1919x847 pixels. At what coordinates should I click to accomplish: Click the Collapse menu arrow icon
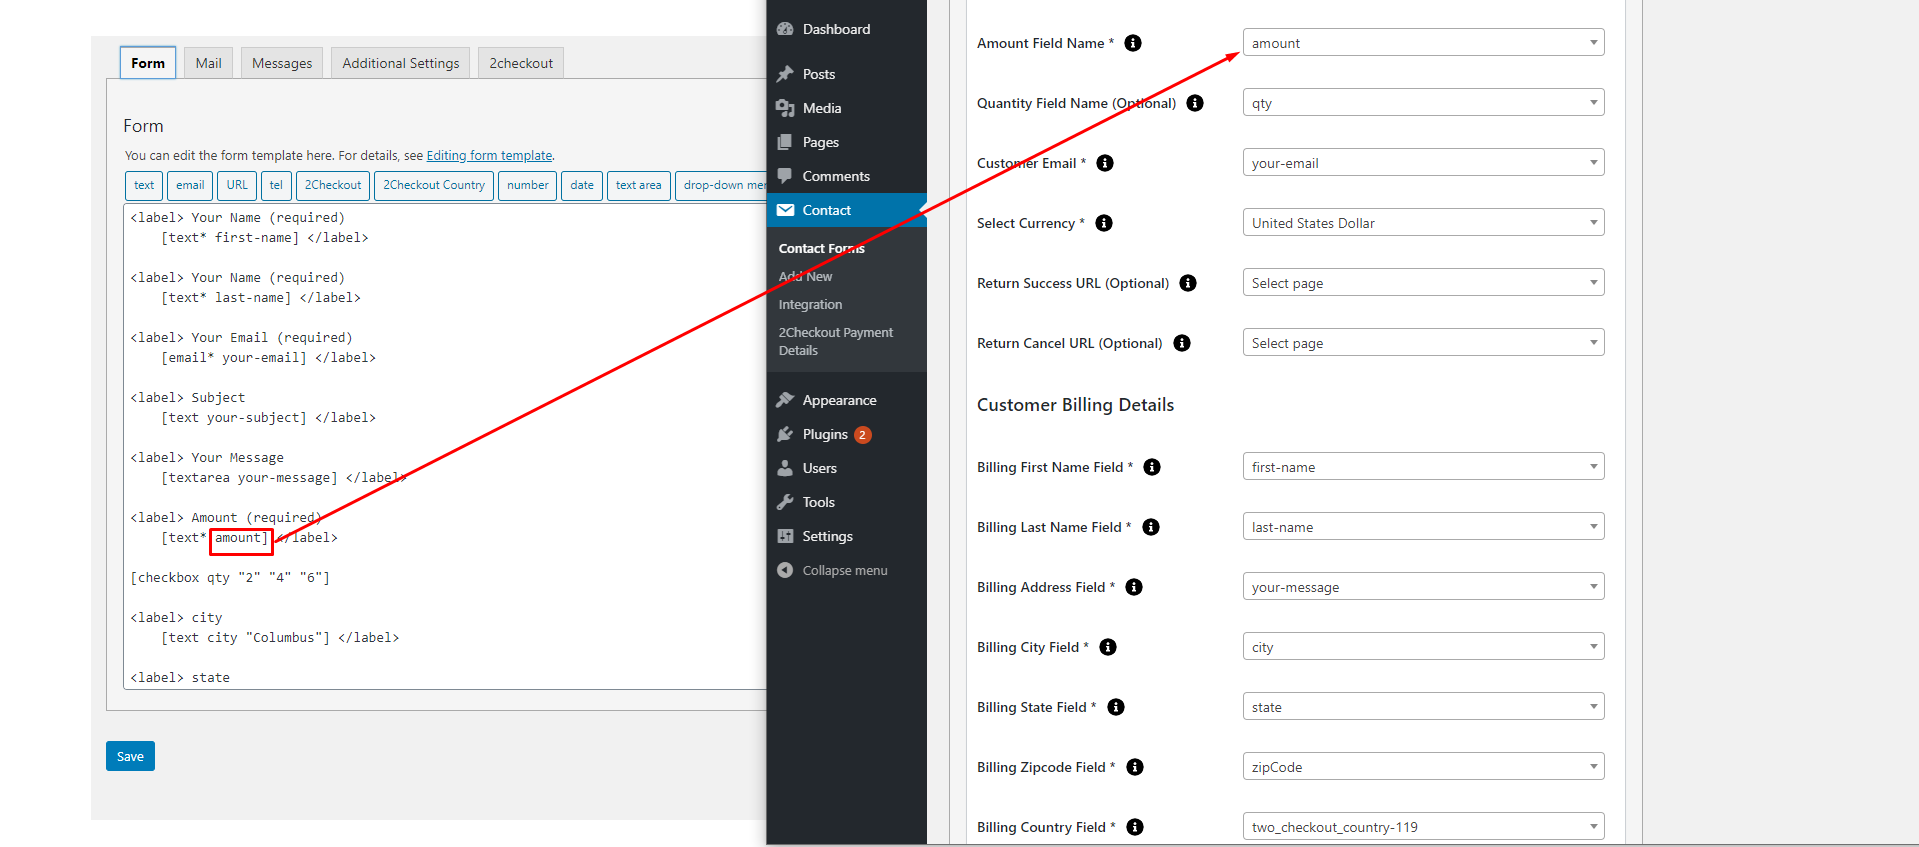tap(785, 570)
